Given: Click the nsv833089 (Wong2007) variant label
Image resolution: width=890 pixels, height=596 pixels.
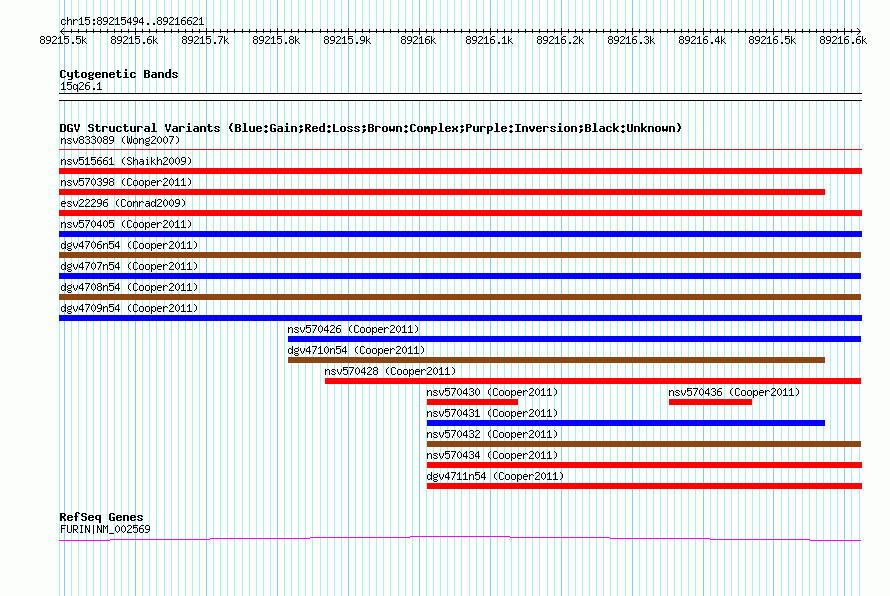Looking at the screenshot, I should coord(120,140).
